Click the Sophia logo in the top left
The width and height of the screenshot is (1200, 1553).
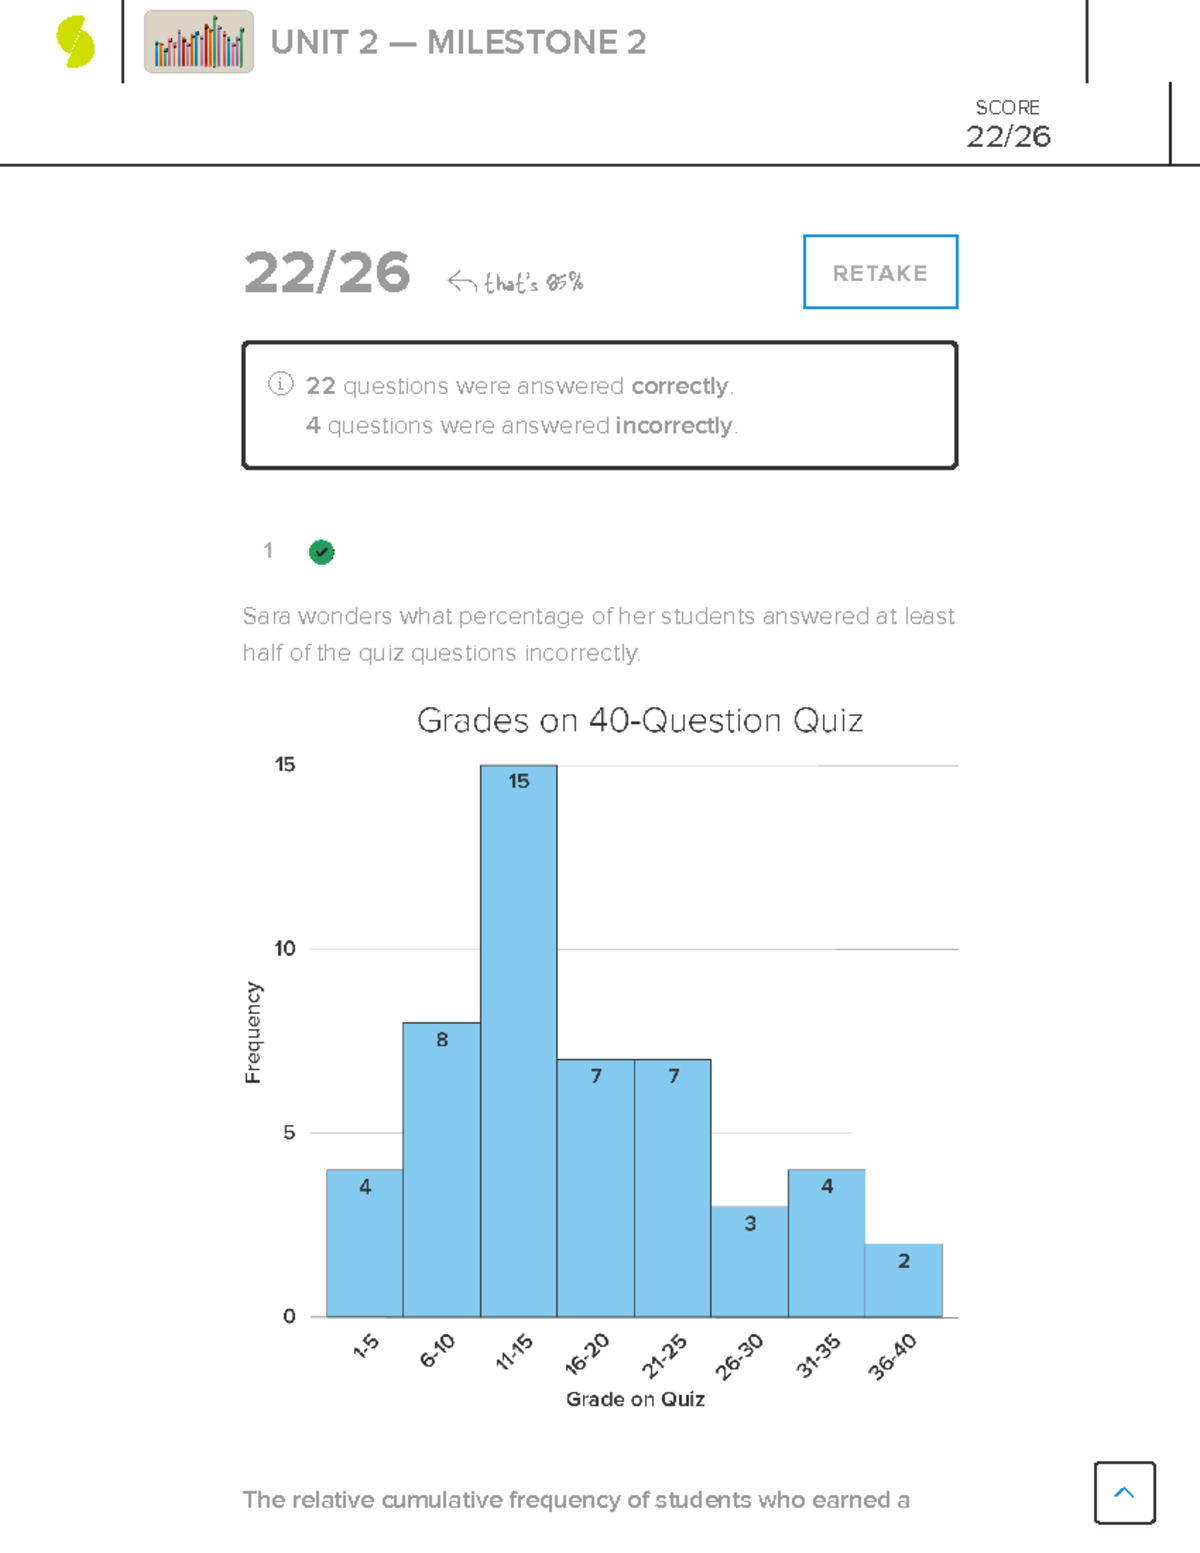click(75, 42)
